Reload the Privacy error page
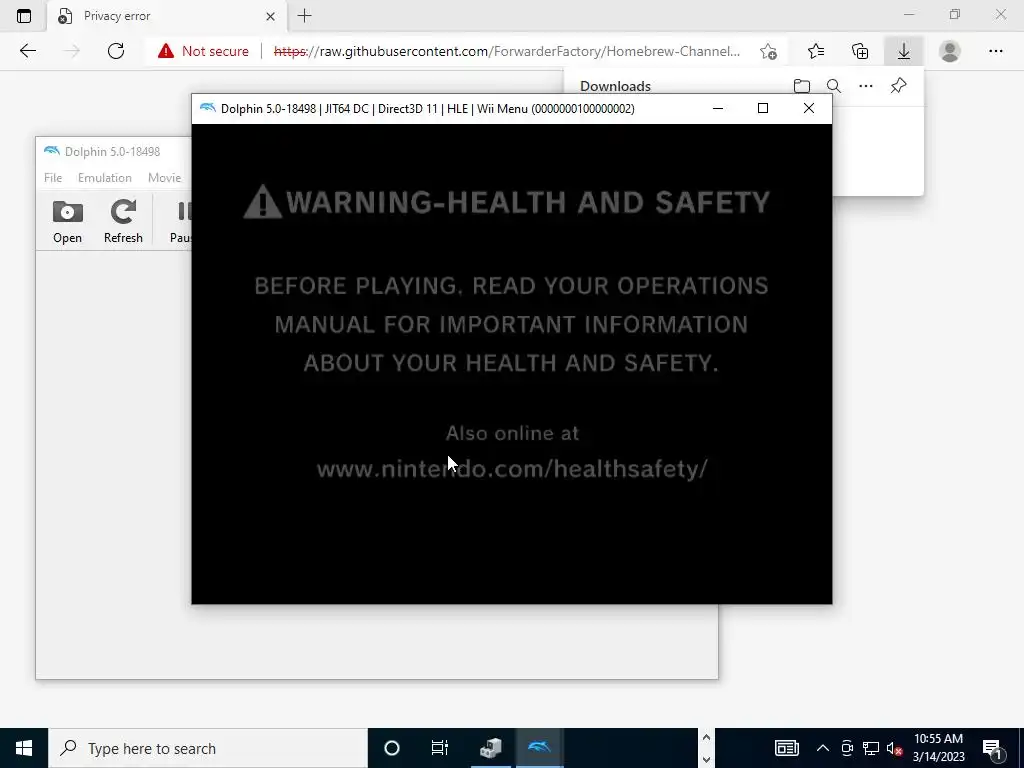The height and width of the screenshot is (768, 1024). click(x=116, y=51)
